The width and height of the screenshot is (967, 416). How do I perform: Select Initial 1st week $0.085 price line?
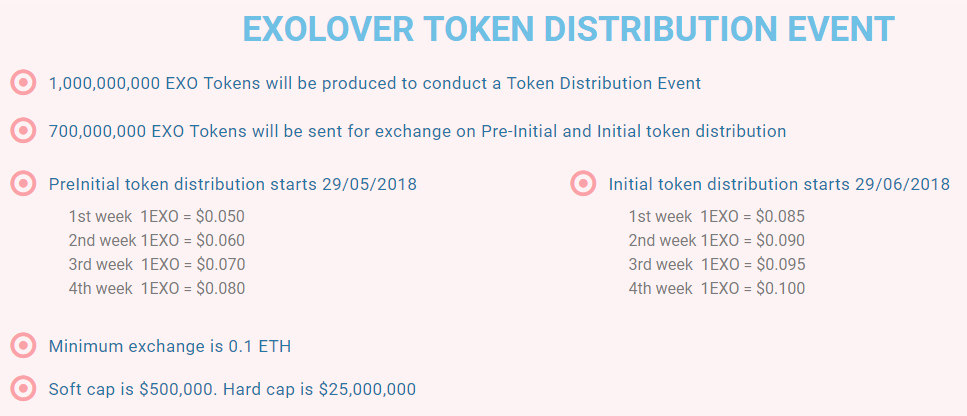pyautogui.click(x=717, y=216)
